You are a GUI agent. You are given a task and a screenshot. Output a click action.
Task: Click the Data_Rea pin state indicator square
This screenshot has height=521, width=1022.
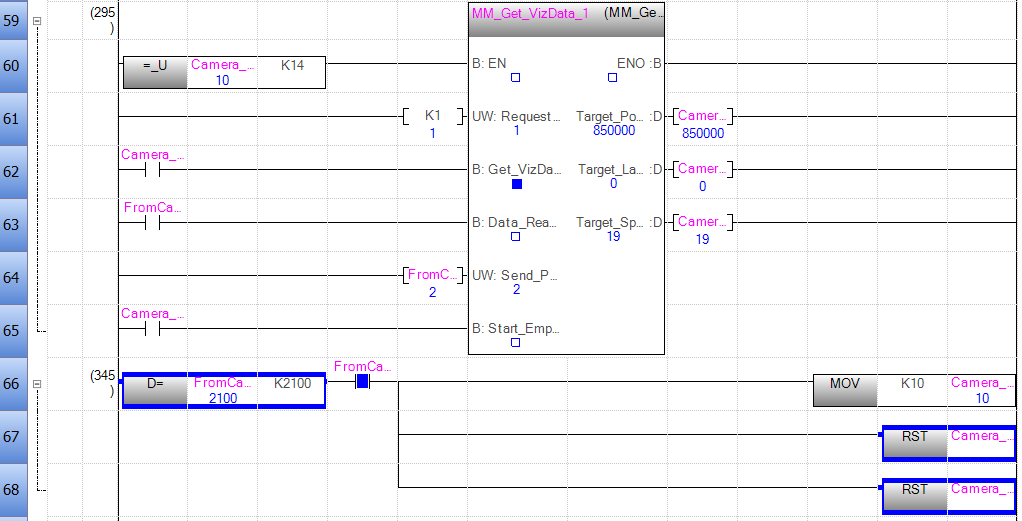tap(516, 237)
